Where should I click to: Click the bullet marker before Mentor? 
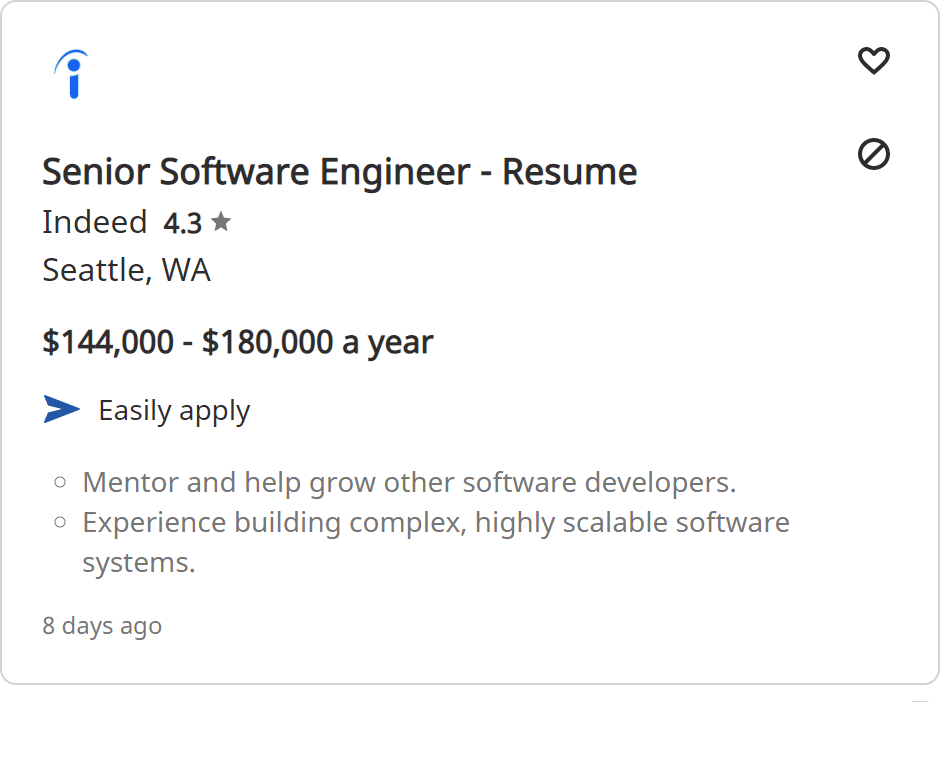(x=61, y=482)
